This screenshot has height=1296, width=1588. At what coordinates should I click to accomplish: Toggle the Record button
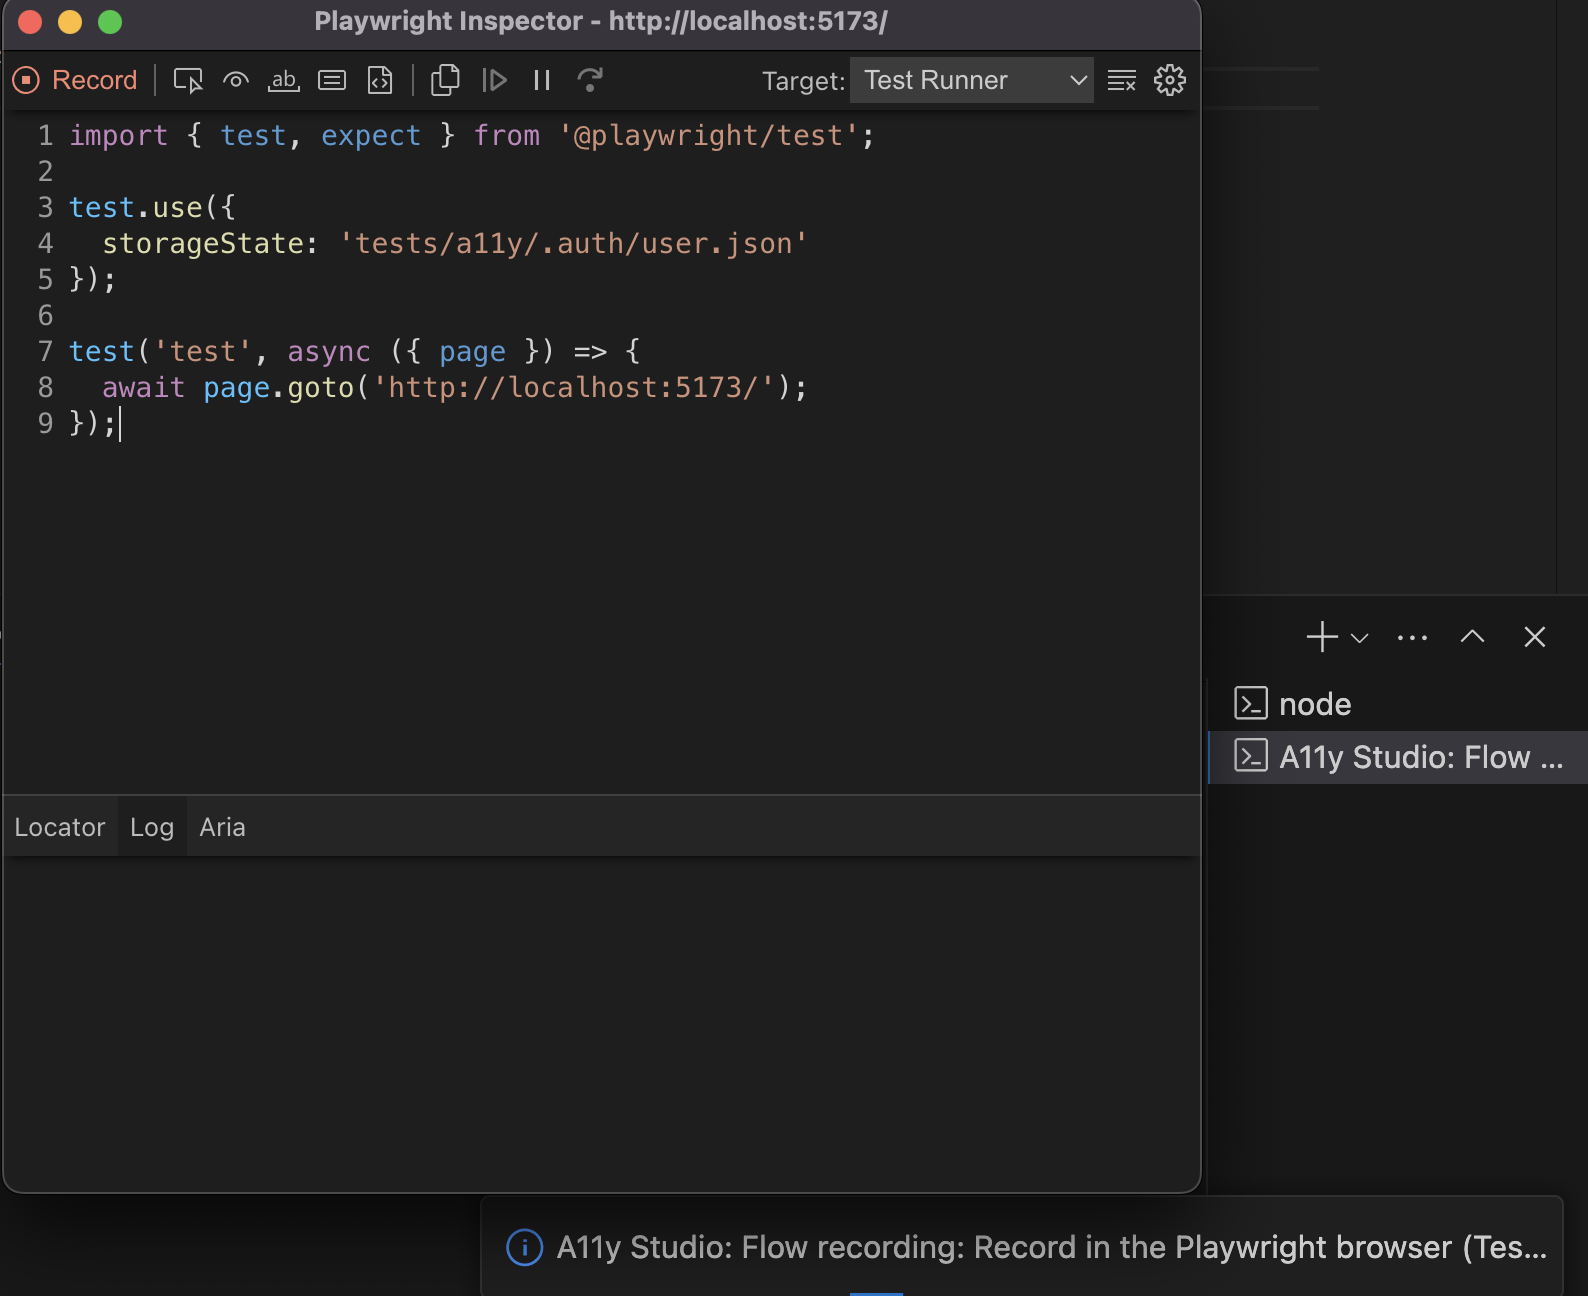[x=75, y=80]
